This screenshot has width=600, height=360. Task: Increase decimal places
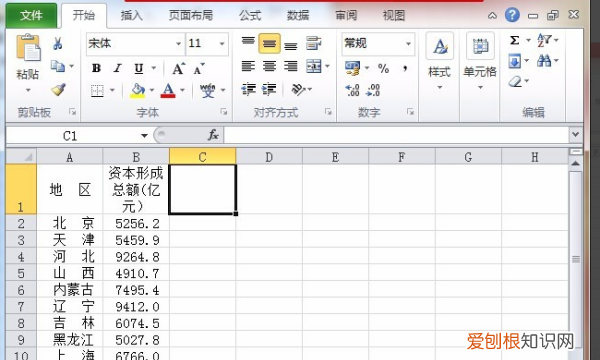click(352, 90)
